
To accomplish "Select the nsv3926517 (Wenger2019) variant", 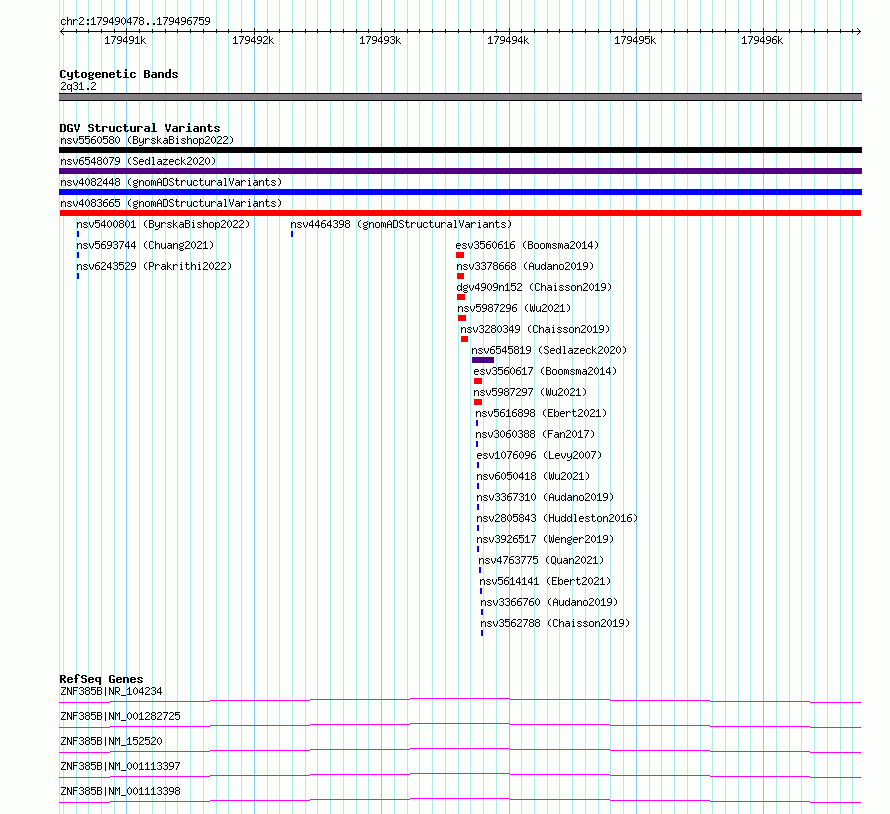I will pyautogui.click(x=545, y=539).
